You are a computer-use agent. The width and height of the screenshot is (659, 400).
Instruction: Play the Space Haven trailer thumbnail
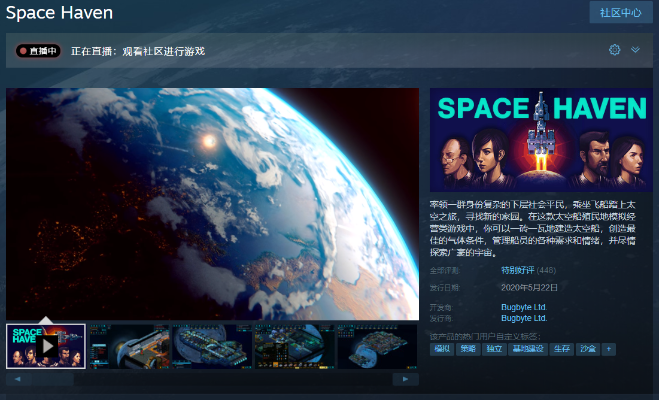(46, 346)
